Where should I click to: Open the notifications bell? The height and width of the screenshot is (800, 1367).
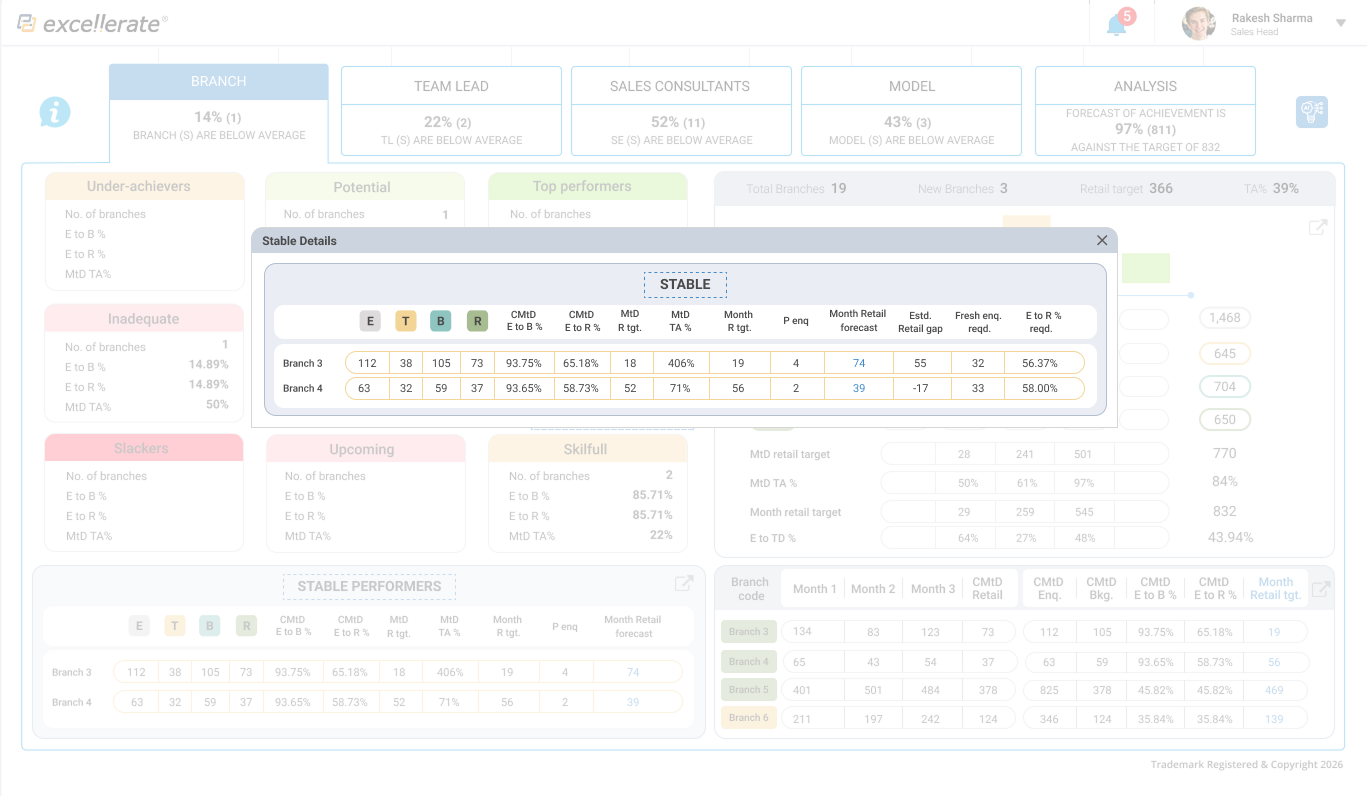coord(1117,24)
